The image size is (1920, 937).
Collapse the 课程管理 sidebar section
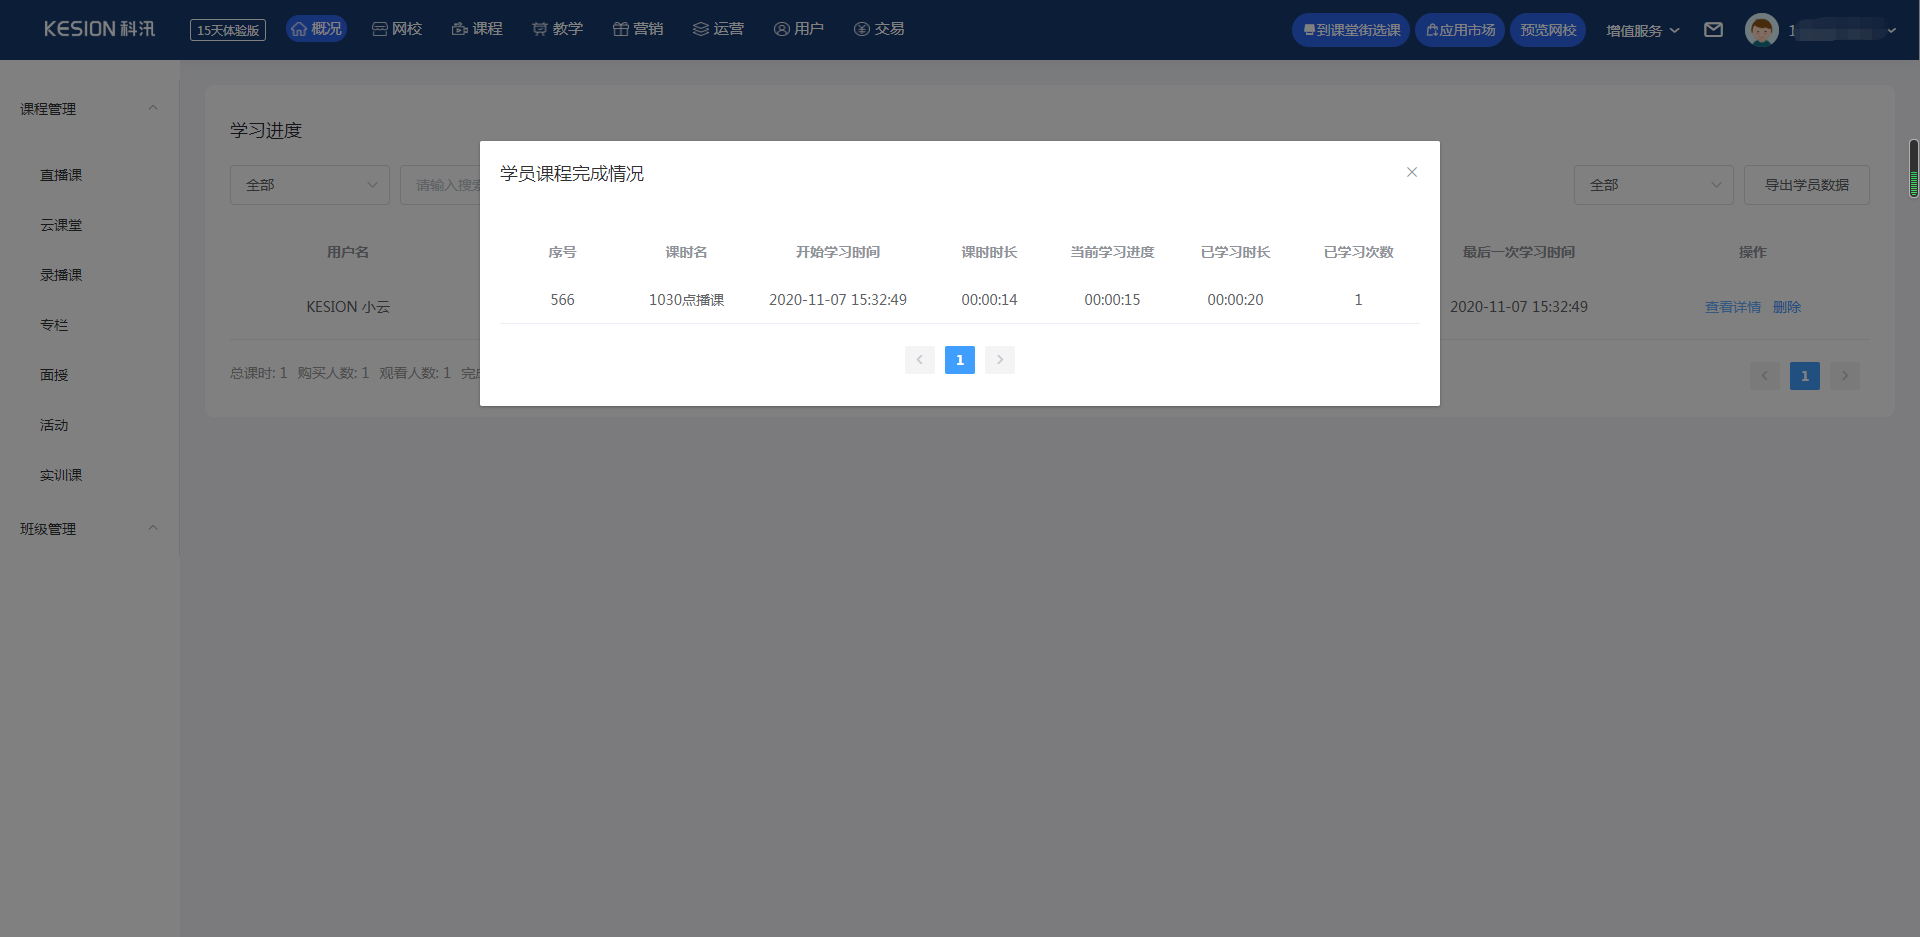(153, 108)
